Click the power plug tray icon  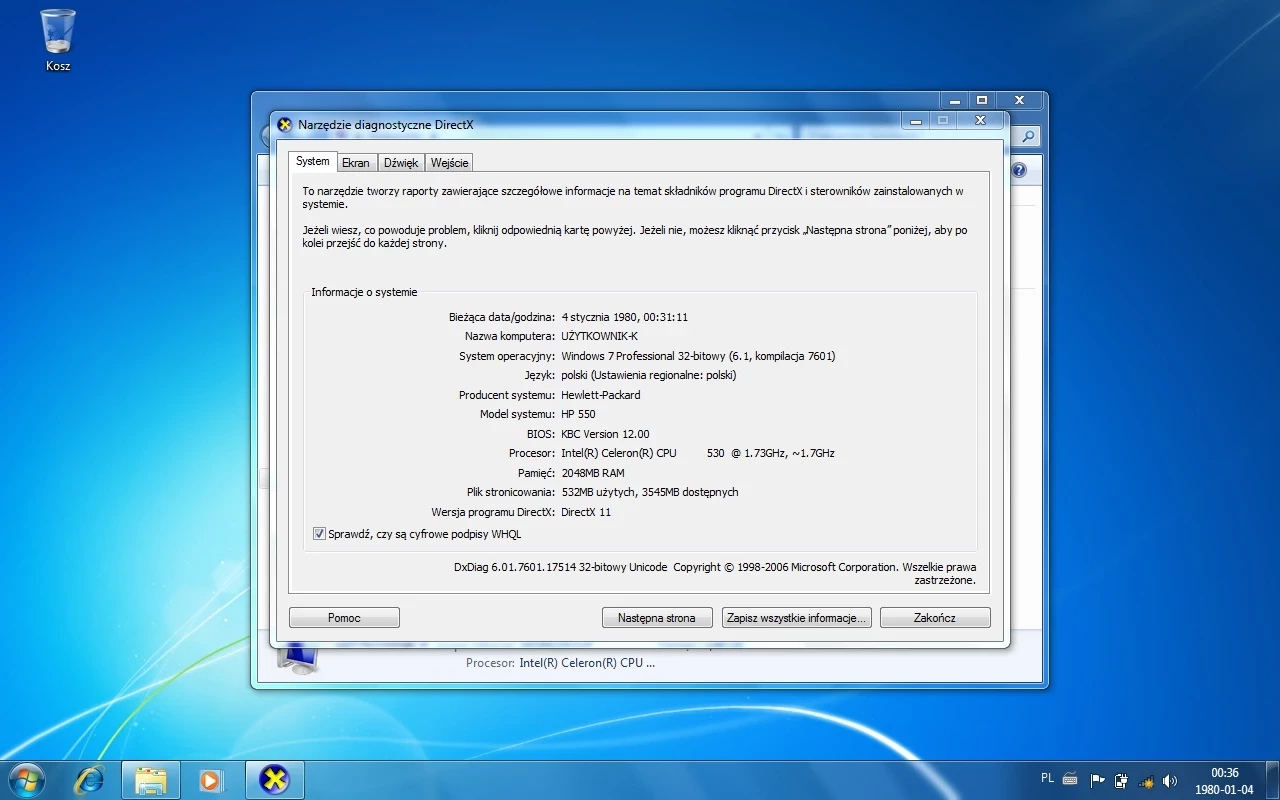[1121, 780]
